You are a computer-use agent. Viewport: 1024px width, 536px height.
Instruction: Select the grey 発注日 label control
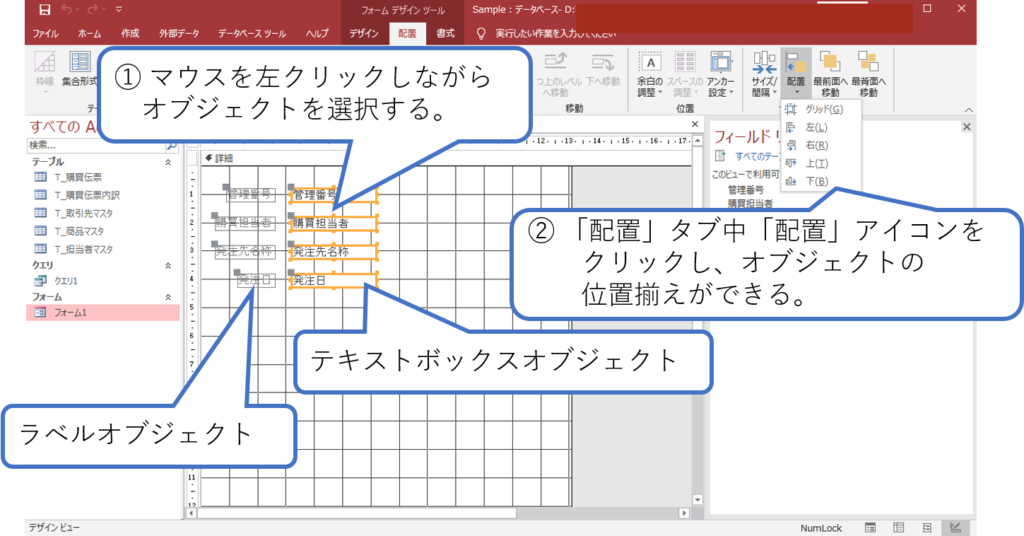point(255,280)
